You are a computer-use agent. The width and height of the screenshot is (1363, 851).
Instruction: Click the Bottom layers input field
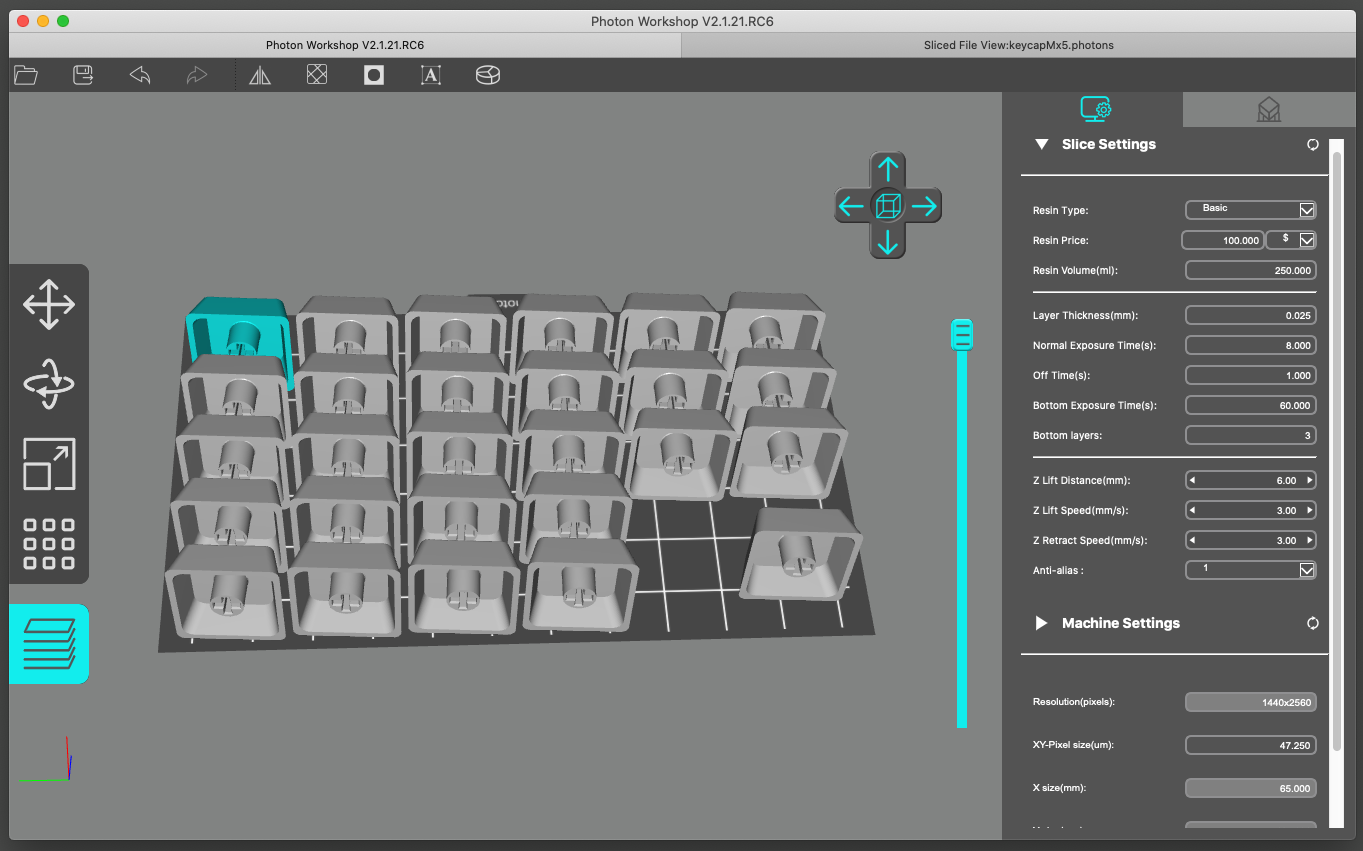tap(1251, 435)
